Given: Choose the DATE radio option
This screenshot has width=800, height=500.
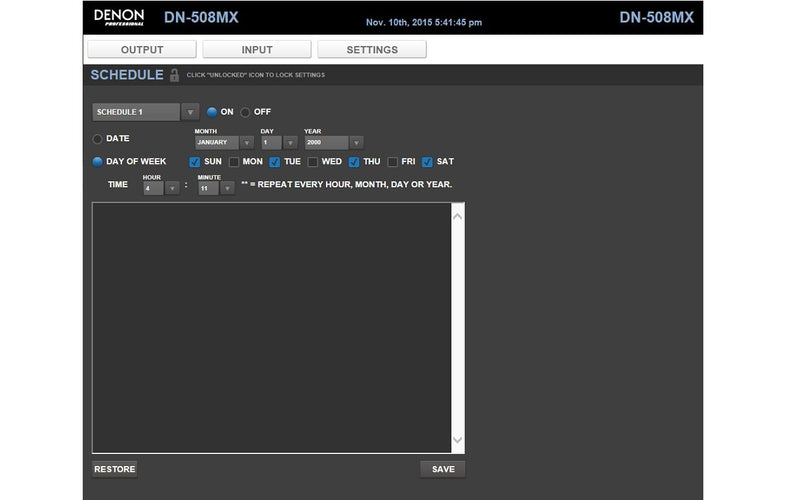Looking at the screenshot, I should pyautogui.click(x=98, y=139).
